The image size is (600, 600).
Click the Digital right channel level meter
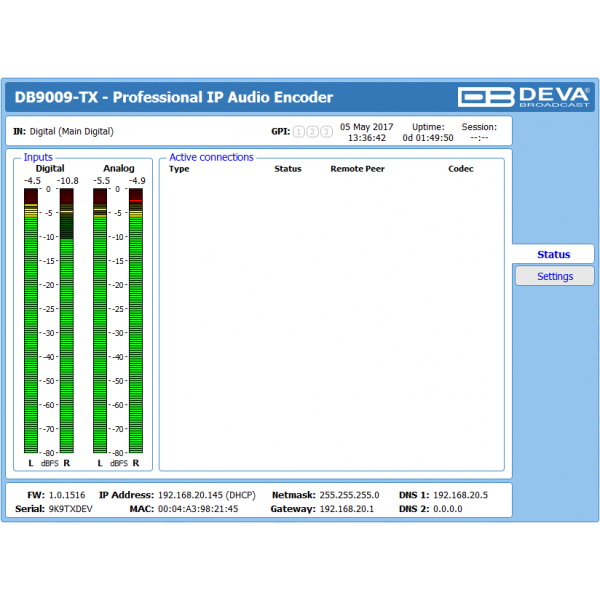(67, 320)
